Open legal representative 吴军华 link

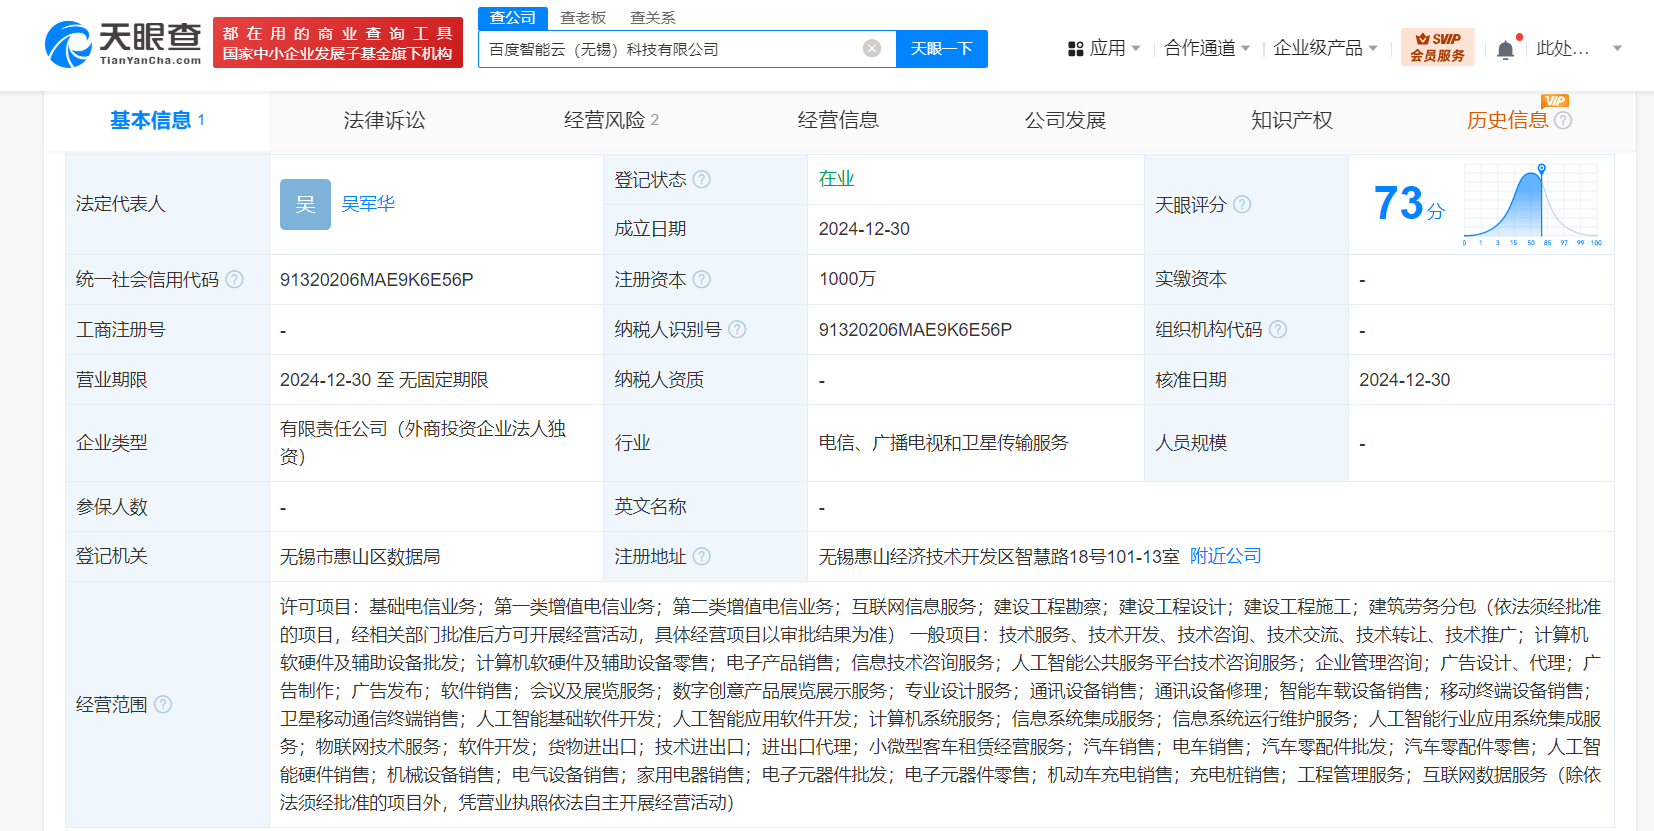(x=368, y=204)
